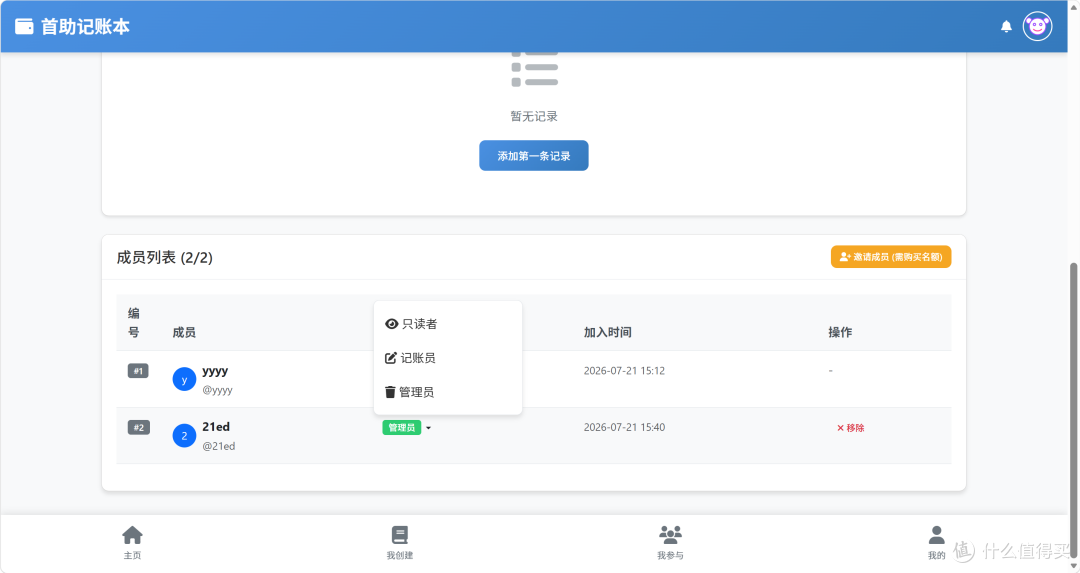Image resolution: width=1080 pixels, height=573 pixels.
Task: Click the trash icon beside 管理员 option
Action: [x=390, y=392]
